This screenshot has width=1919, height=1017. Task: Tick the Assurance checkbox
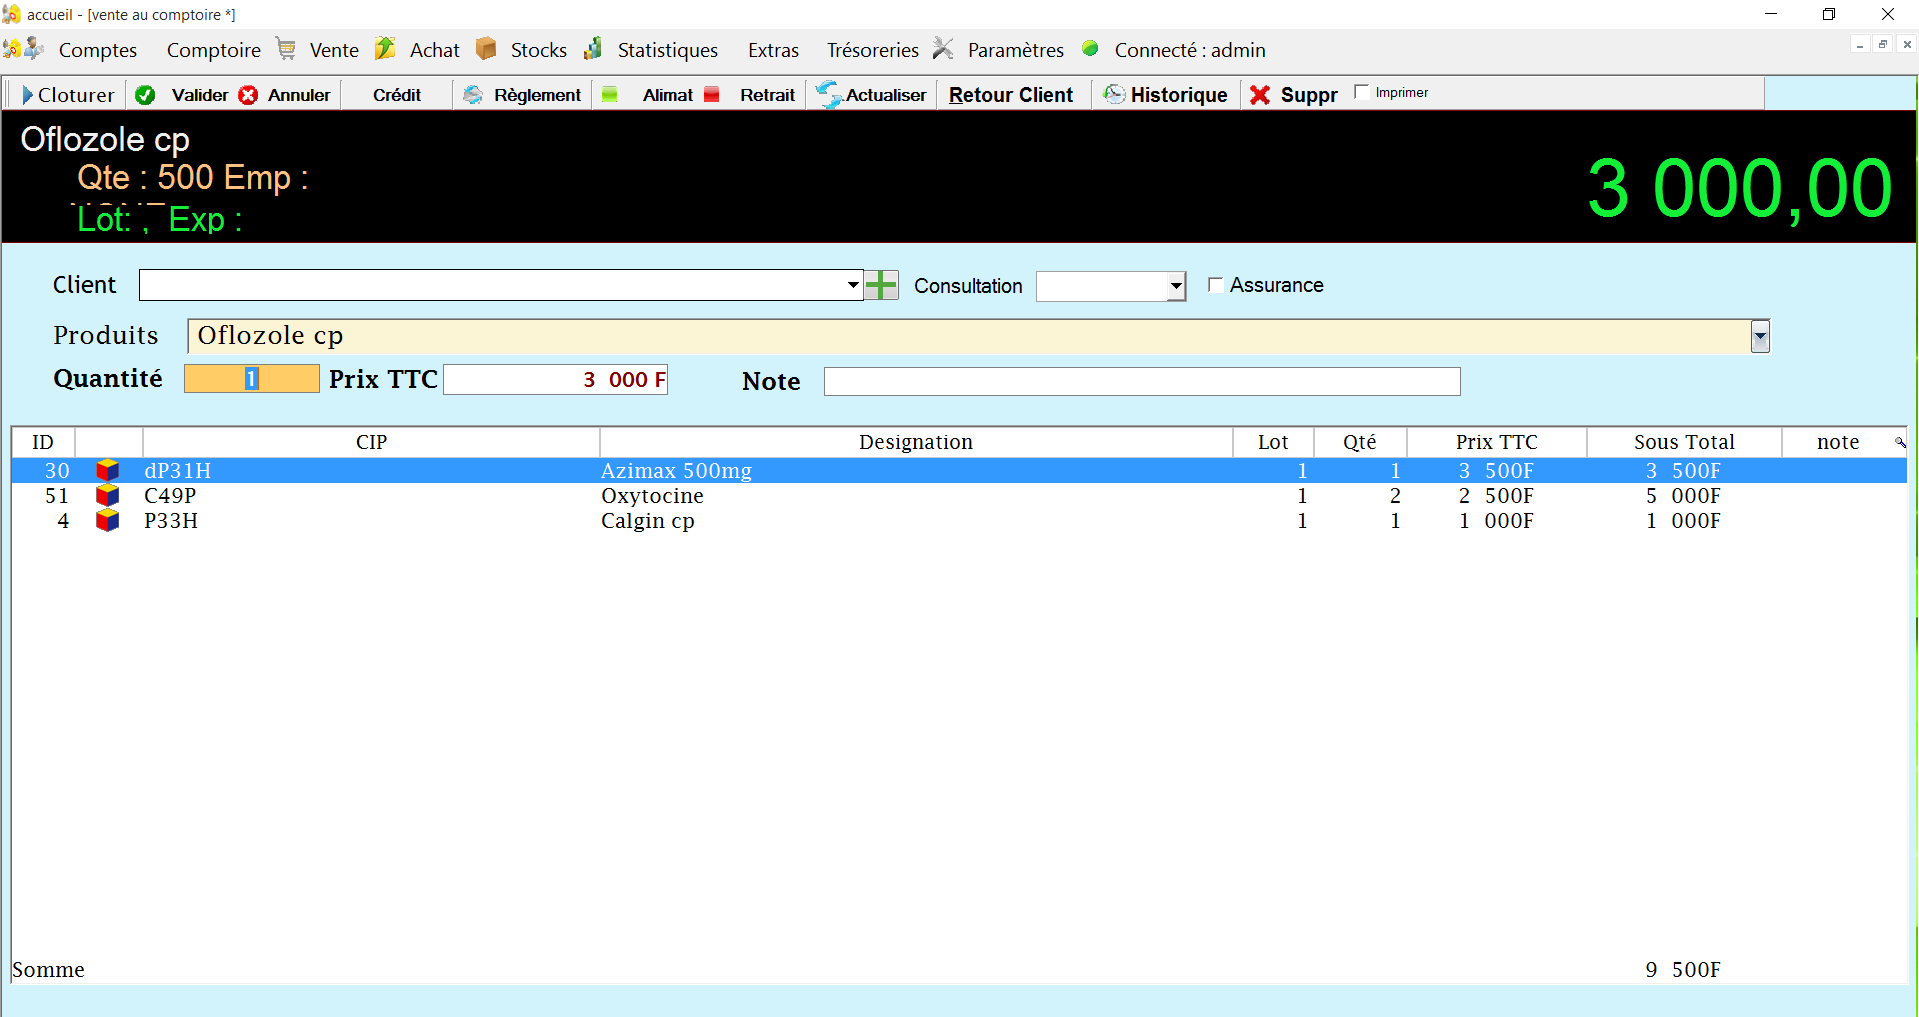pos(1215,285)
